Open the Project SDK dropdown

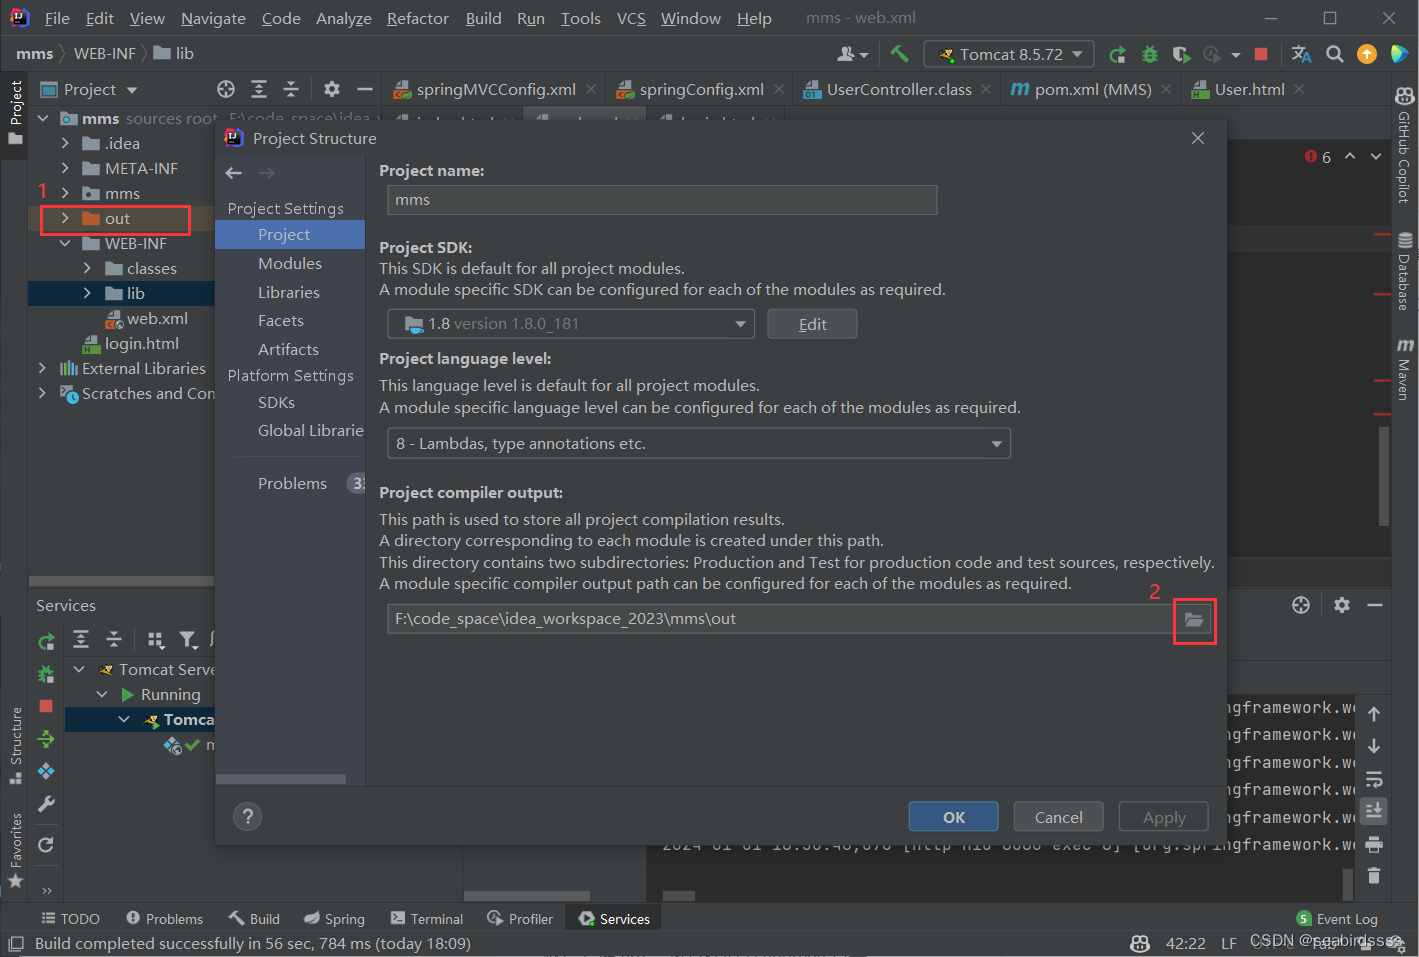(x=570, y=324)
